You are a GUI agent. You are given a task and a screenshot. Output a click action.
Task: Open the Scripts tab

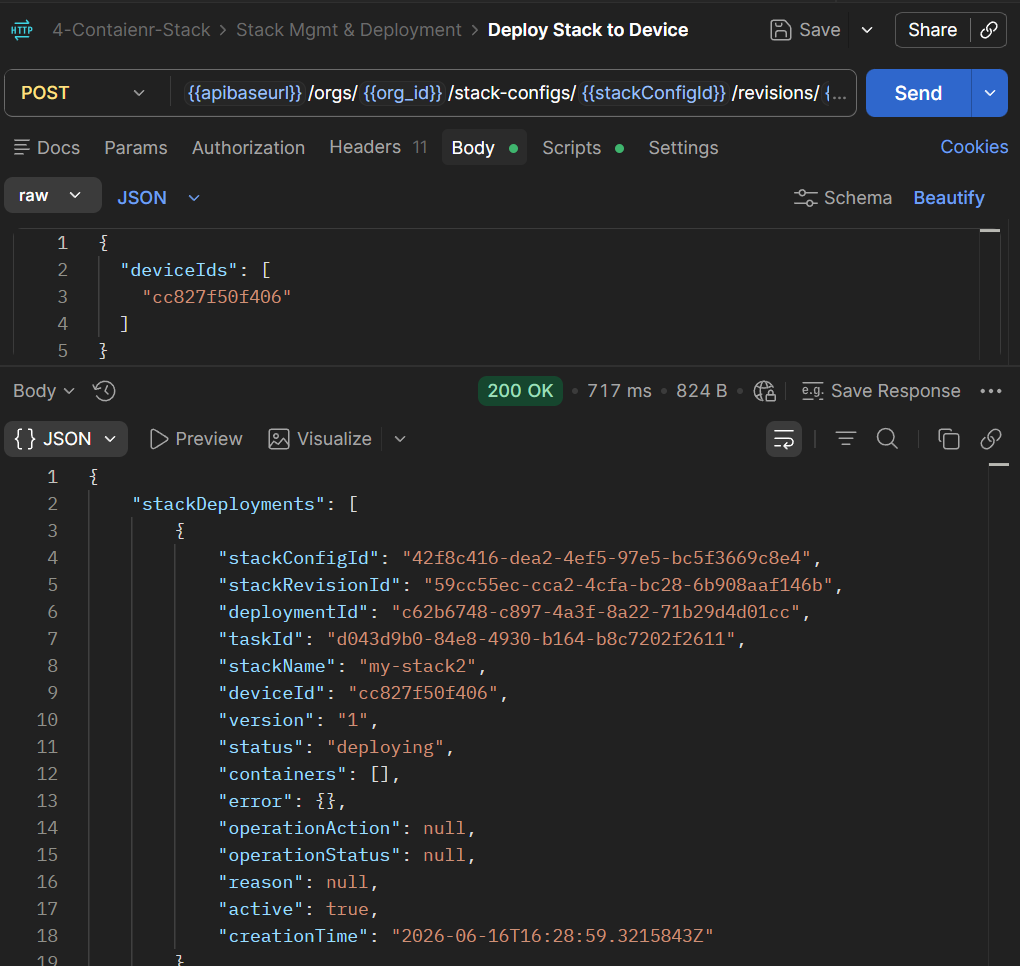(583, 148)
